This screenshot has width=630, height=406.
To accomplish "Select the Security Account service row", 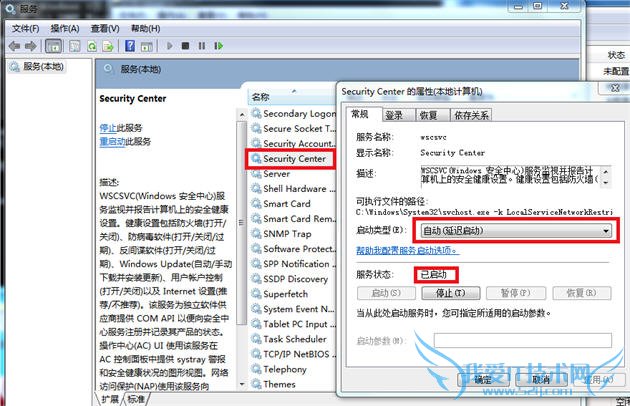I will click(x=293, y=144).
